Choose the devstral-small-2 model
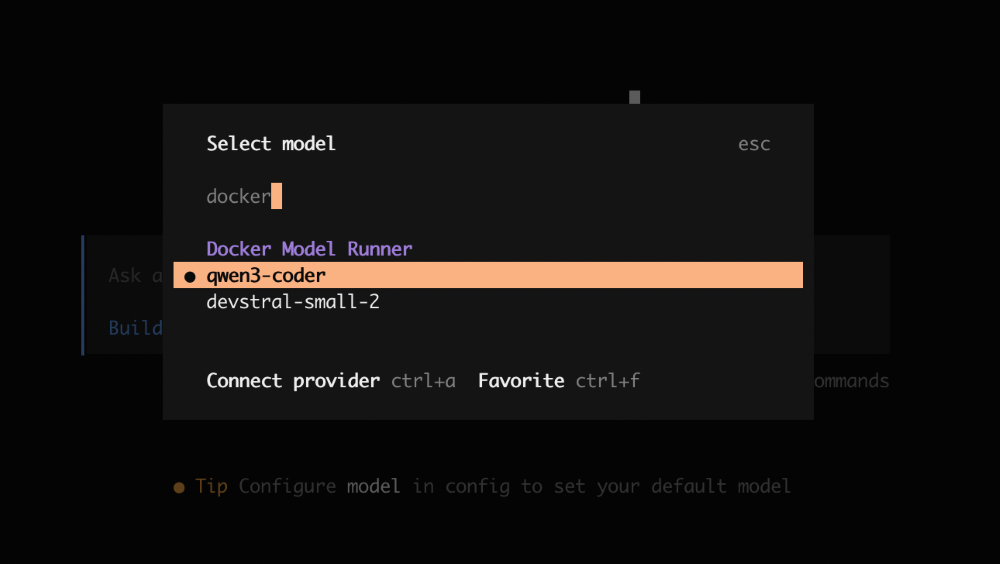Viewport: 1000px width, 564px height. [293, 301]
